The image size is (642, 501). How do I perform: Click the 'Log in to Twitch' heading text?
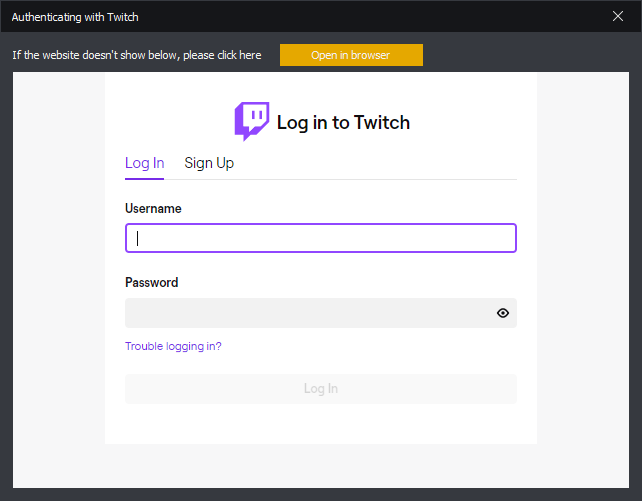pos(343,122)
